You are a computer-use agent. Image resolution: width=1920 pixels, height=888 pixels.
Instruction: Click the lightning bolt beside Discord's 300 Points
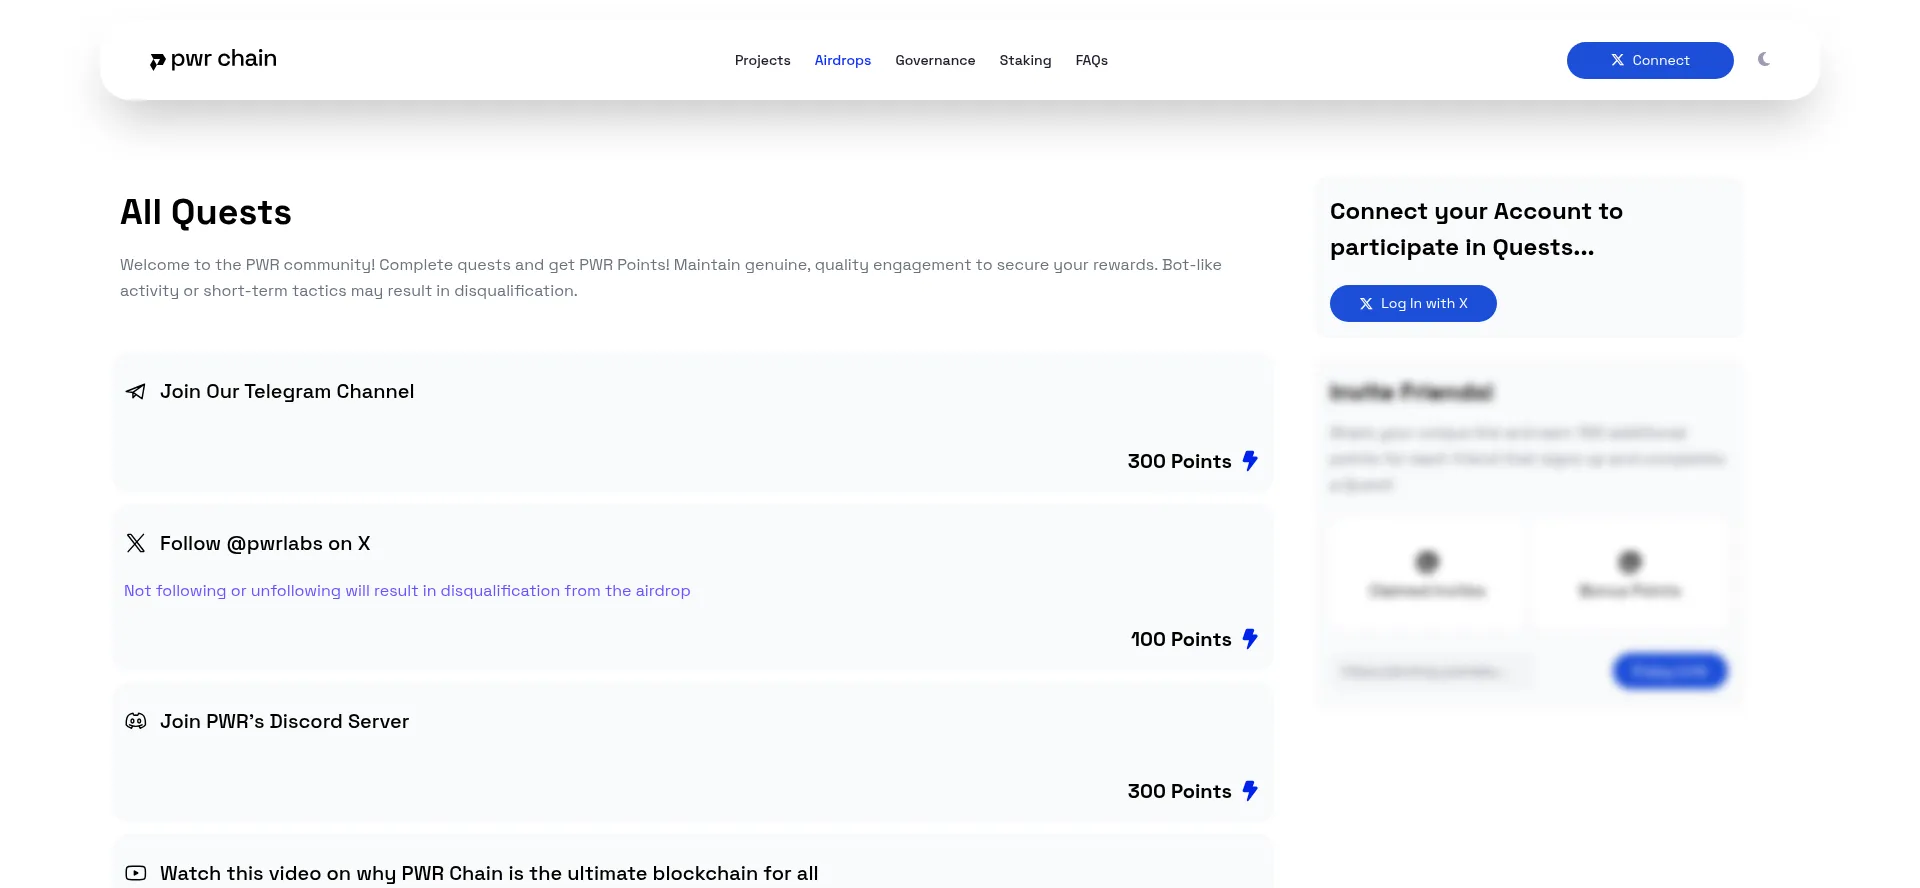[1250, 791]
